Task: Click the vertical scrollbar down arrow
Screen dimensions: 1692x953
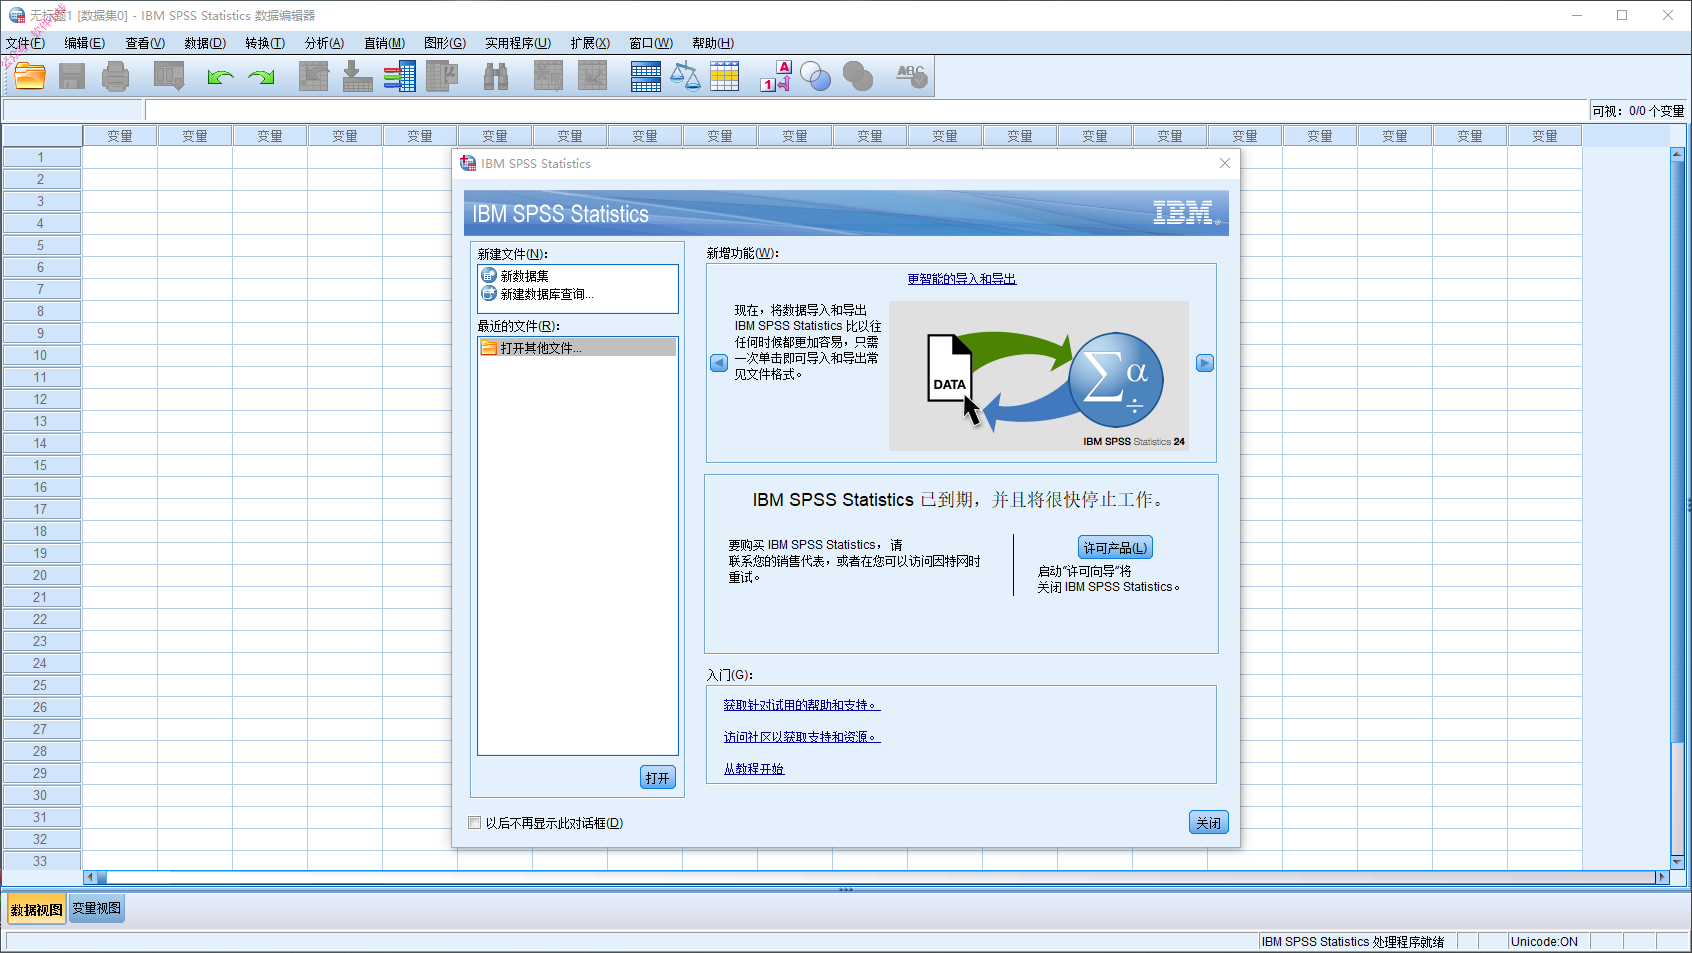Action: (x=1677, y=862)
